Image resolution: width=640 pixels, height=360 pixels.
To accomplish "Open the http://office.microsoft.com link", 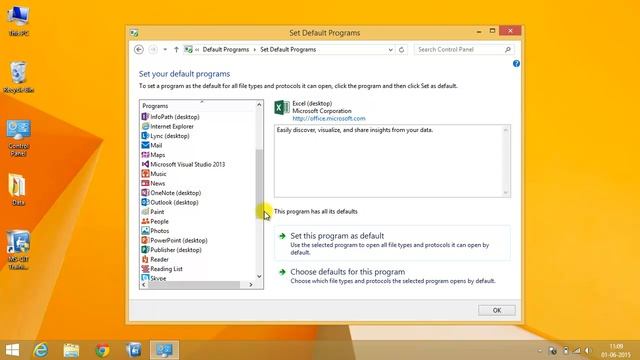I will (x=329, y=118).
